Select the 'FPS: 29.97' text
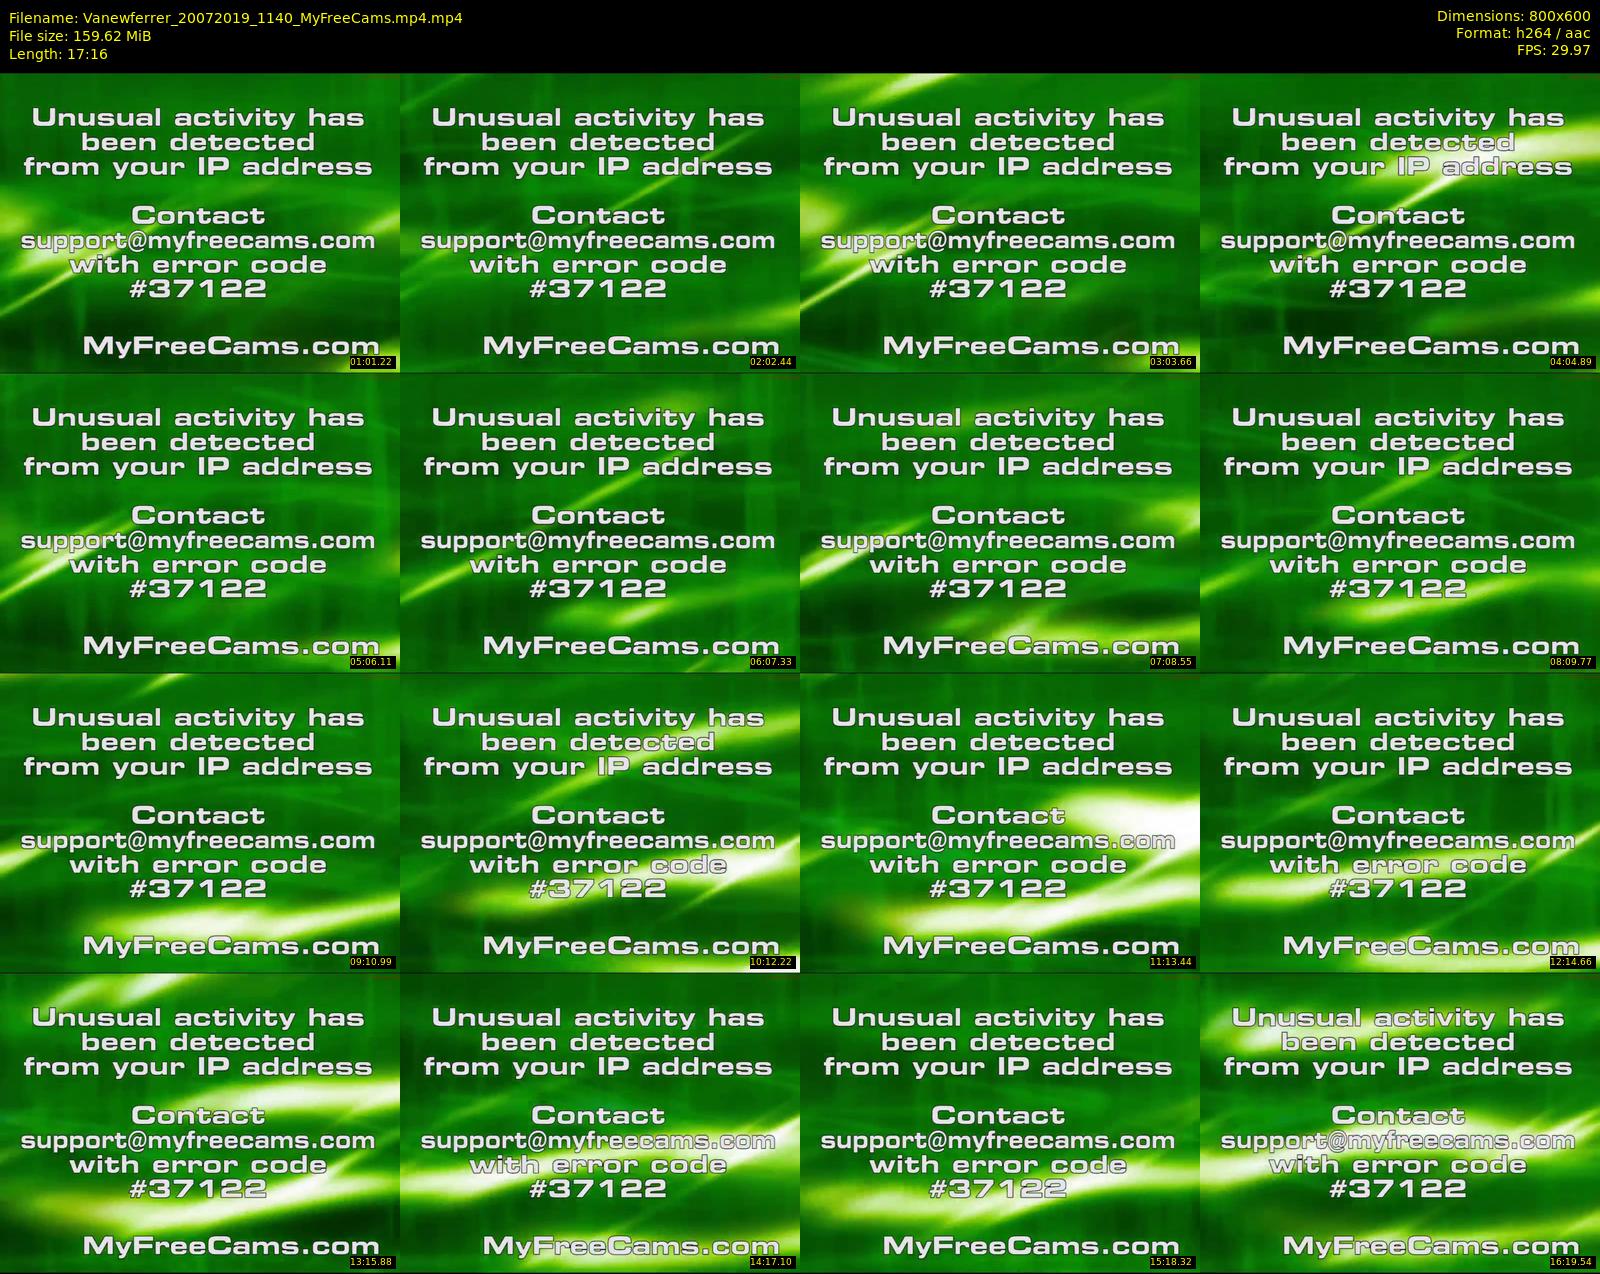This screenshot has height=1274, width=1600. (x=1553, y=50)
